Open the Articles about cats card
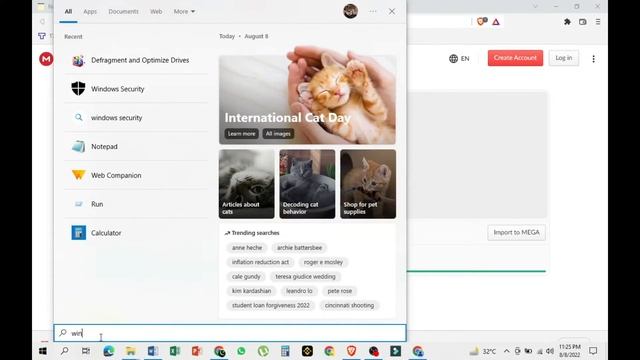This screenshot has height=360, width=640. 247,184
